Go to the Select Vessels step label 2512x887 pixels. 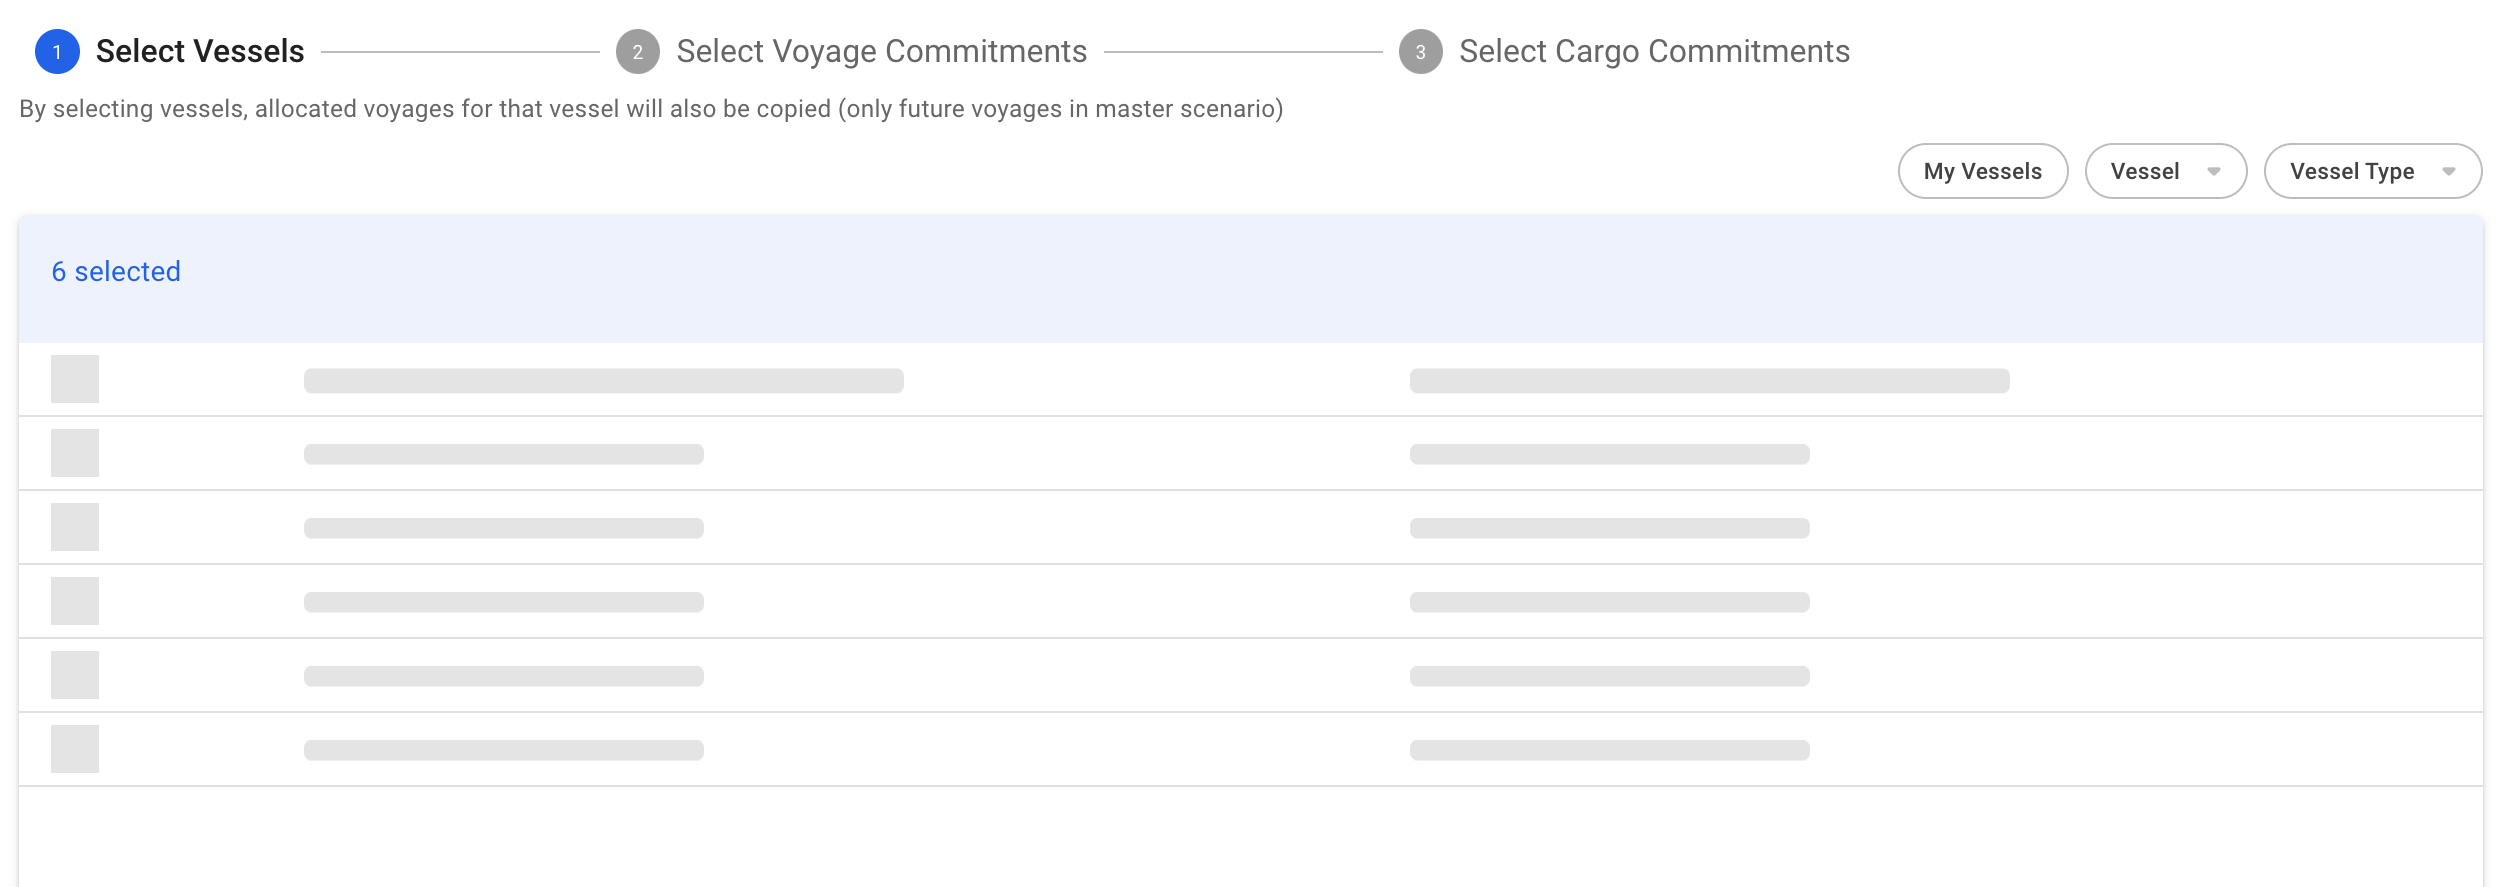point(200,52)
